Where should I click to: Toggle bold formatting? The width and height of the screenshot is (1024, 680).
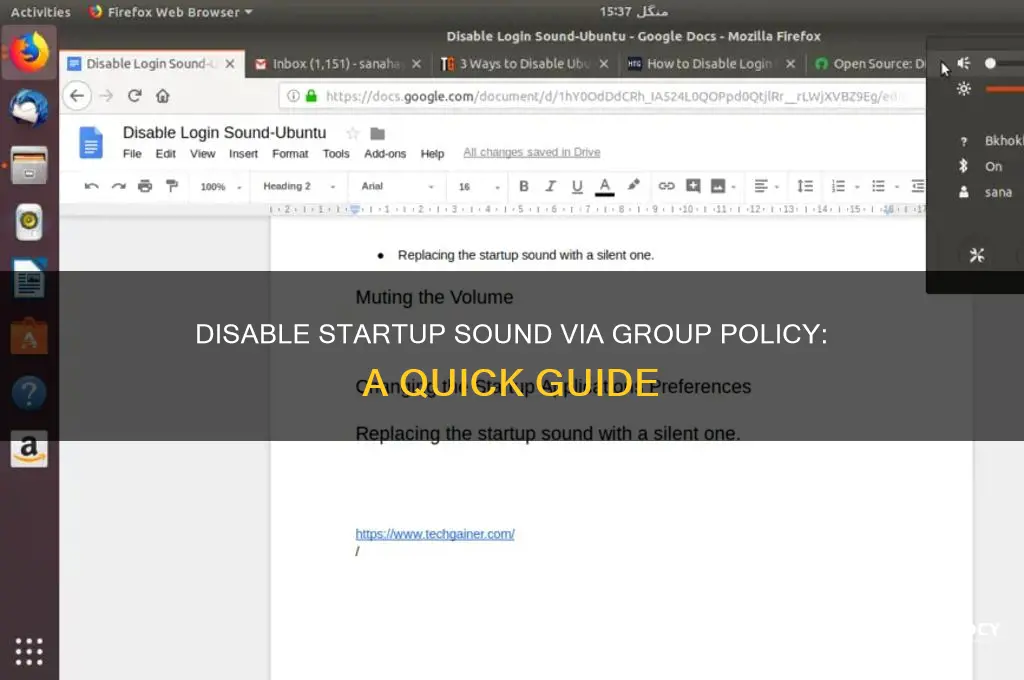[524, 186]
